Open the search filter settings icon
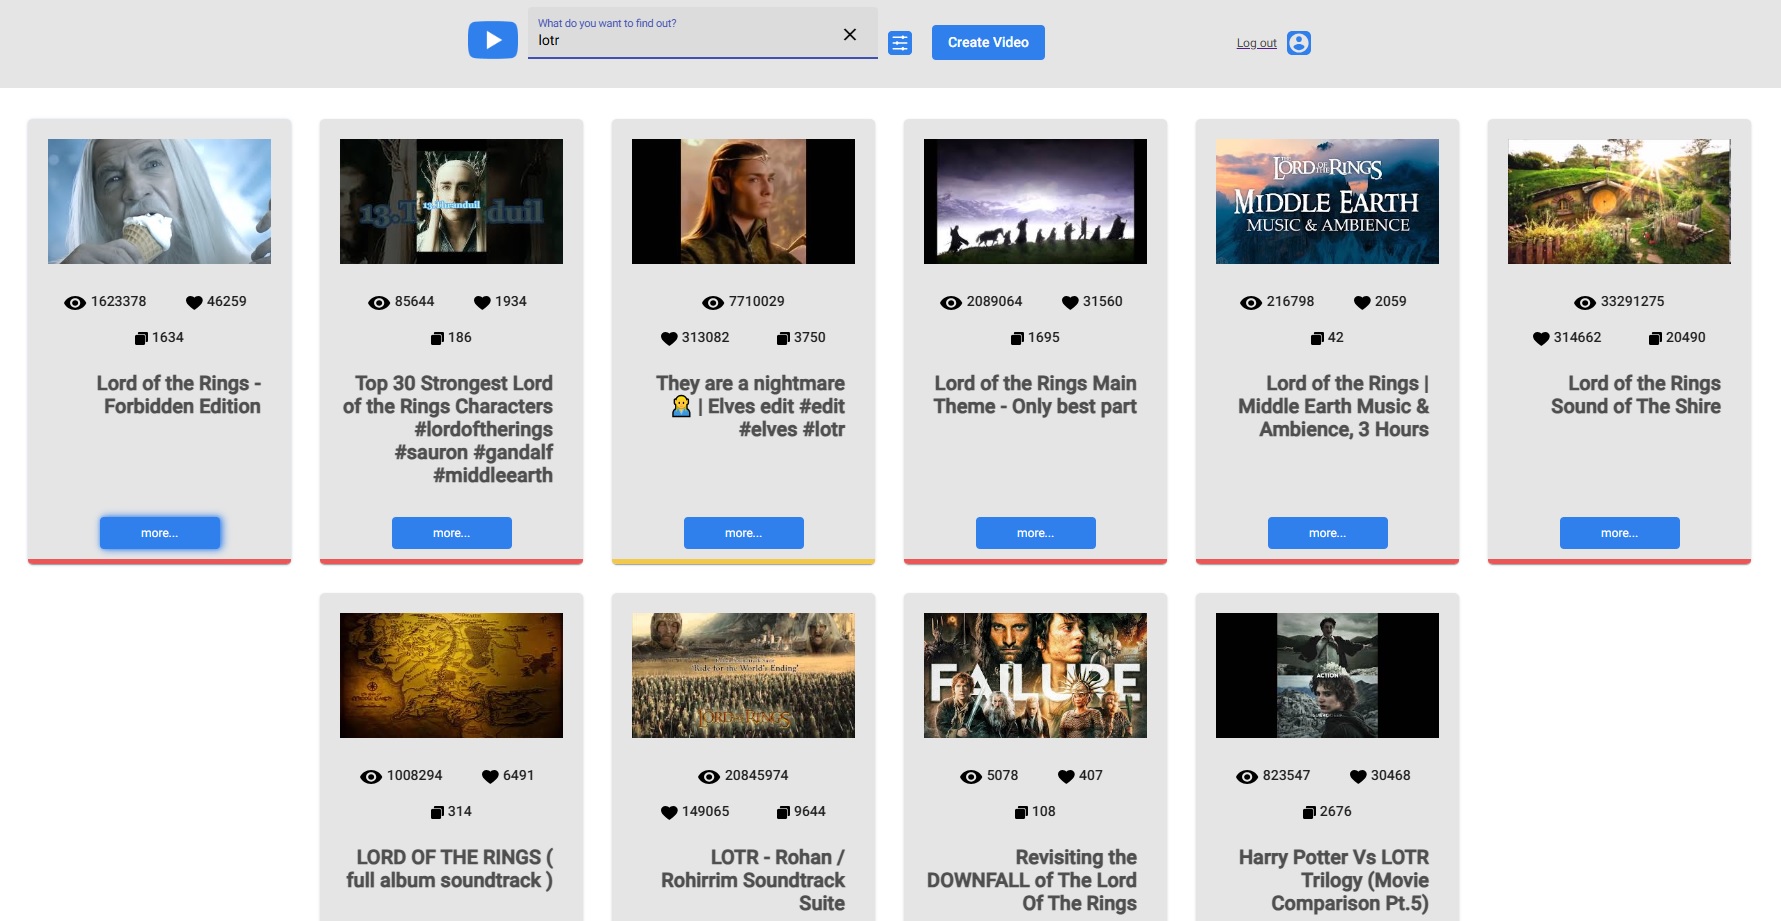This screenshot has width=1781, height=921. pyautogui.click(x=900, y=43)
